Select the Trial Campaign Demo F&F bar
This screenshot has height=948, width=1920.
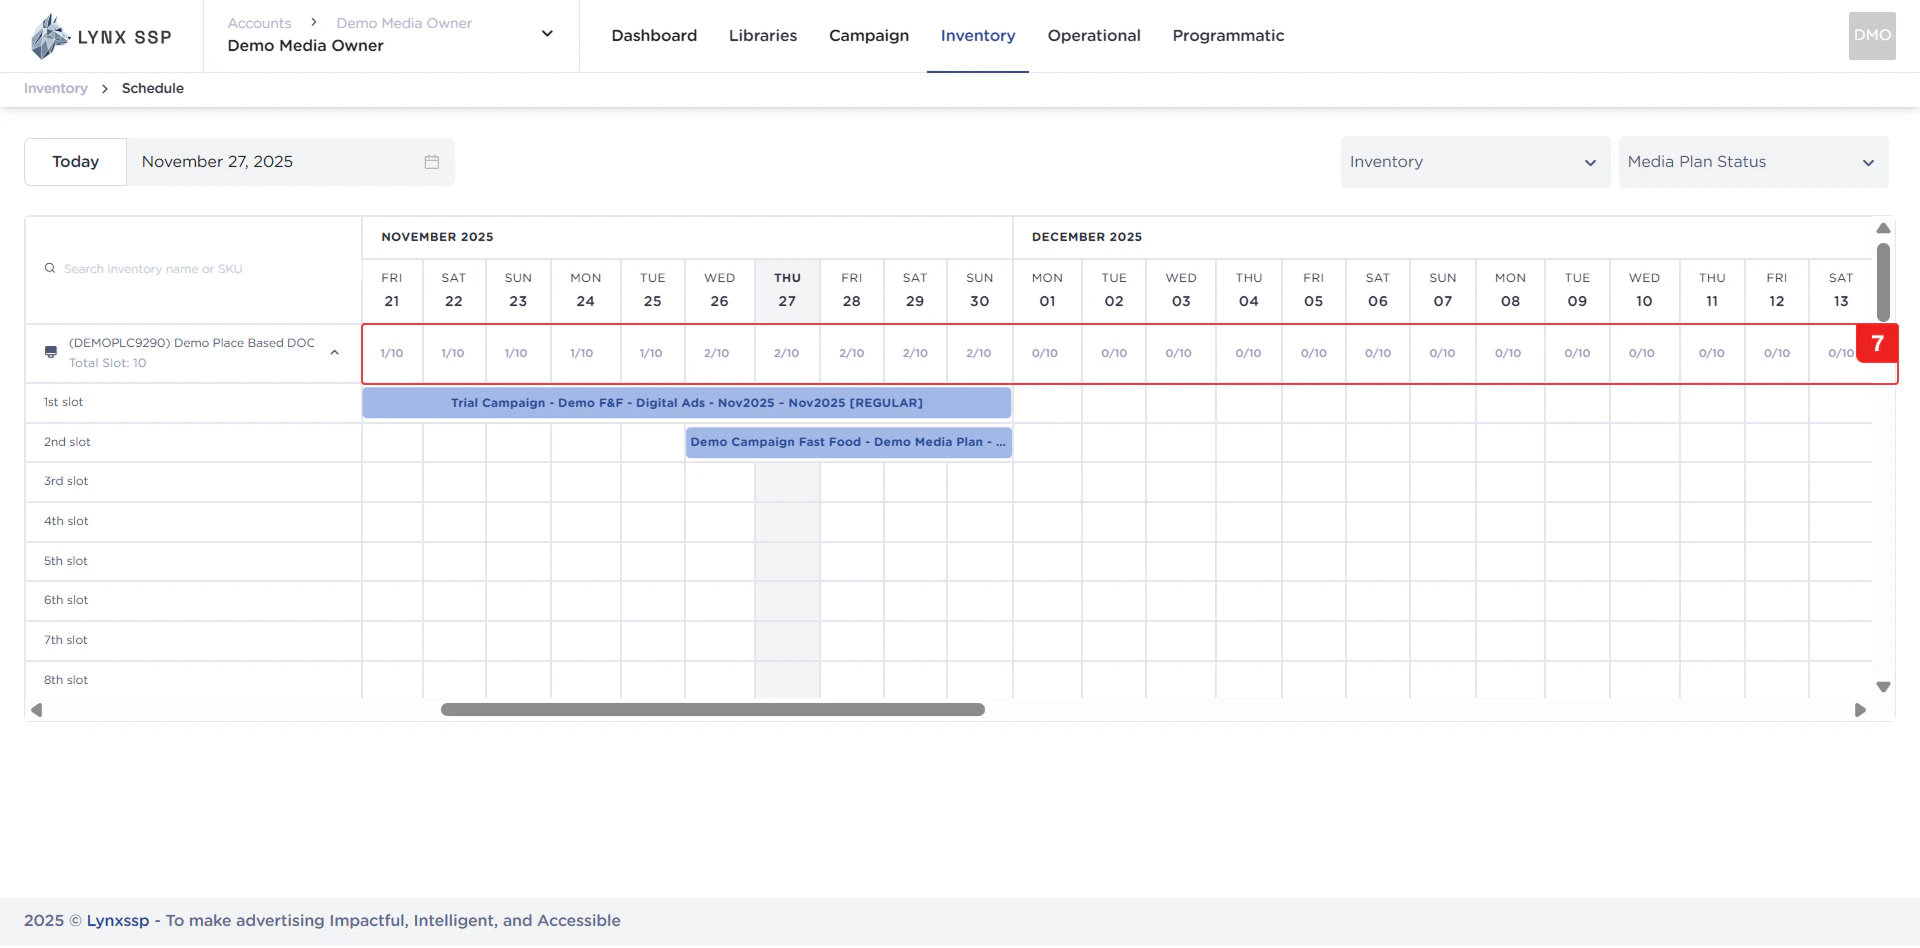tap(686, 402)
